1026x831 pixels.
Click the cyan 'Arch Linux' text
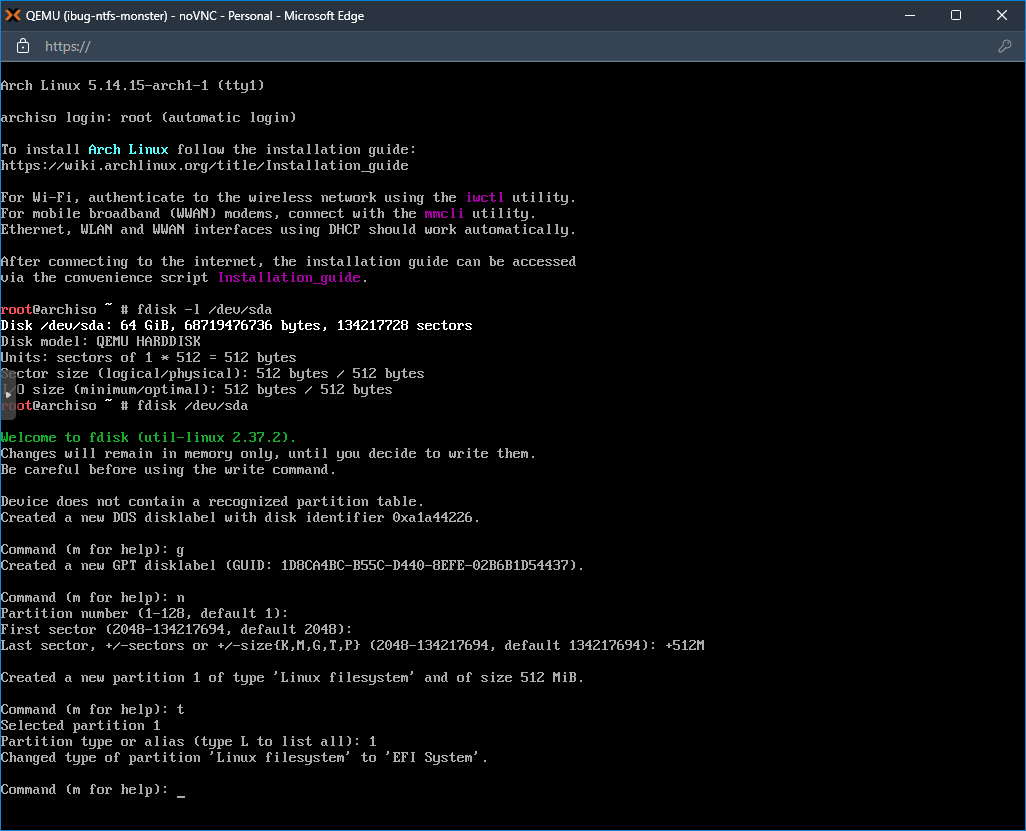pyautogui.click(x=128, y=149)
